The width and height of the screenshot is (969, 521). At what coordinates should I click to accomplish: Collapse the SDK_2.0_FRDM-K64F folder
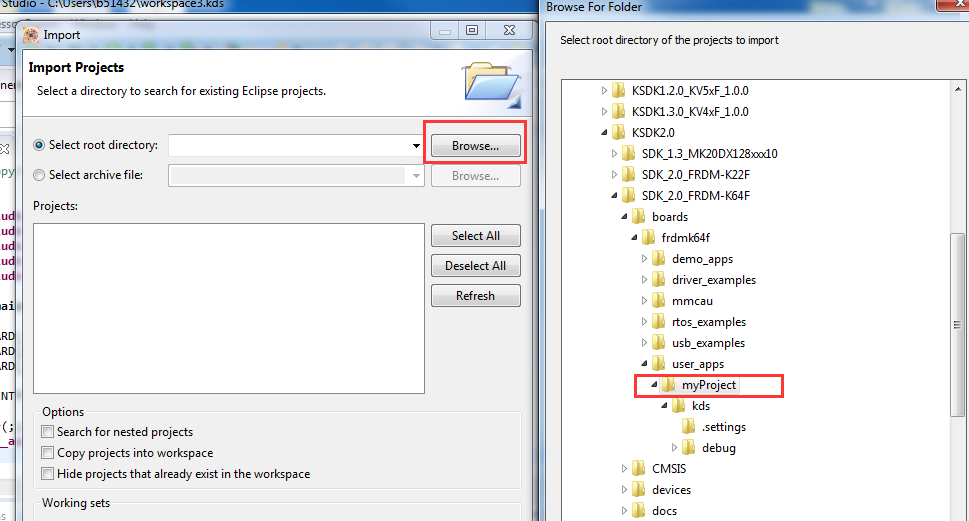coord(614,195)
